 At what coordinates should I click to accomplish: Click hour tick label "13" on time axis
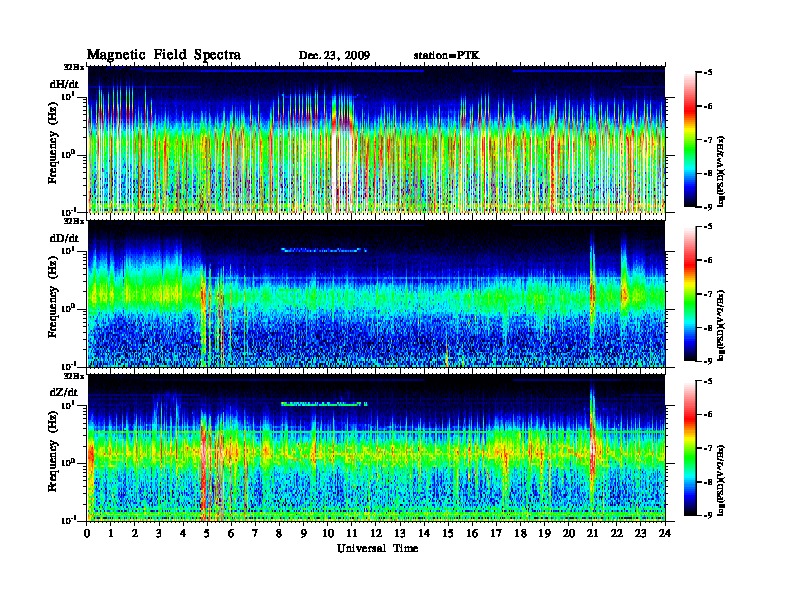400,534
